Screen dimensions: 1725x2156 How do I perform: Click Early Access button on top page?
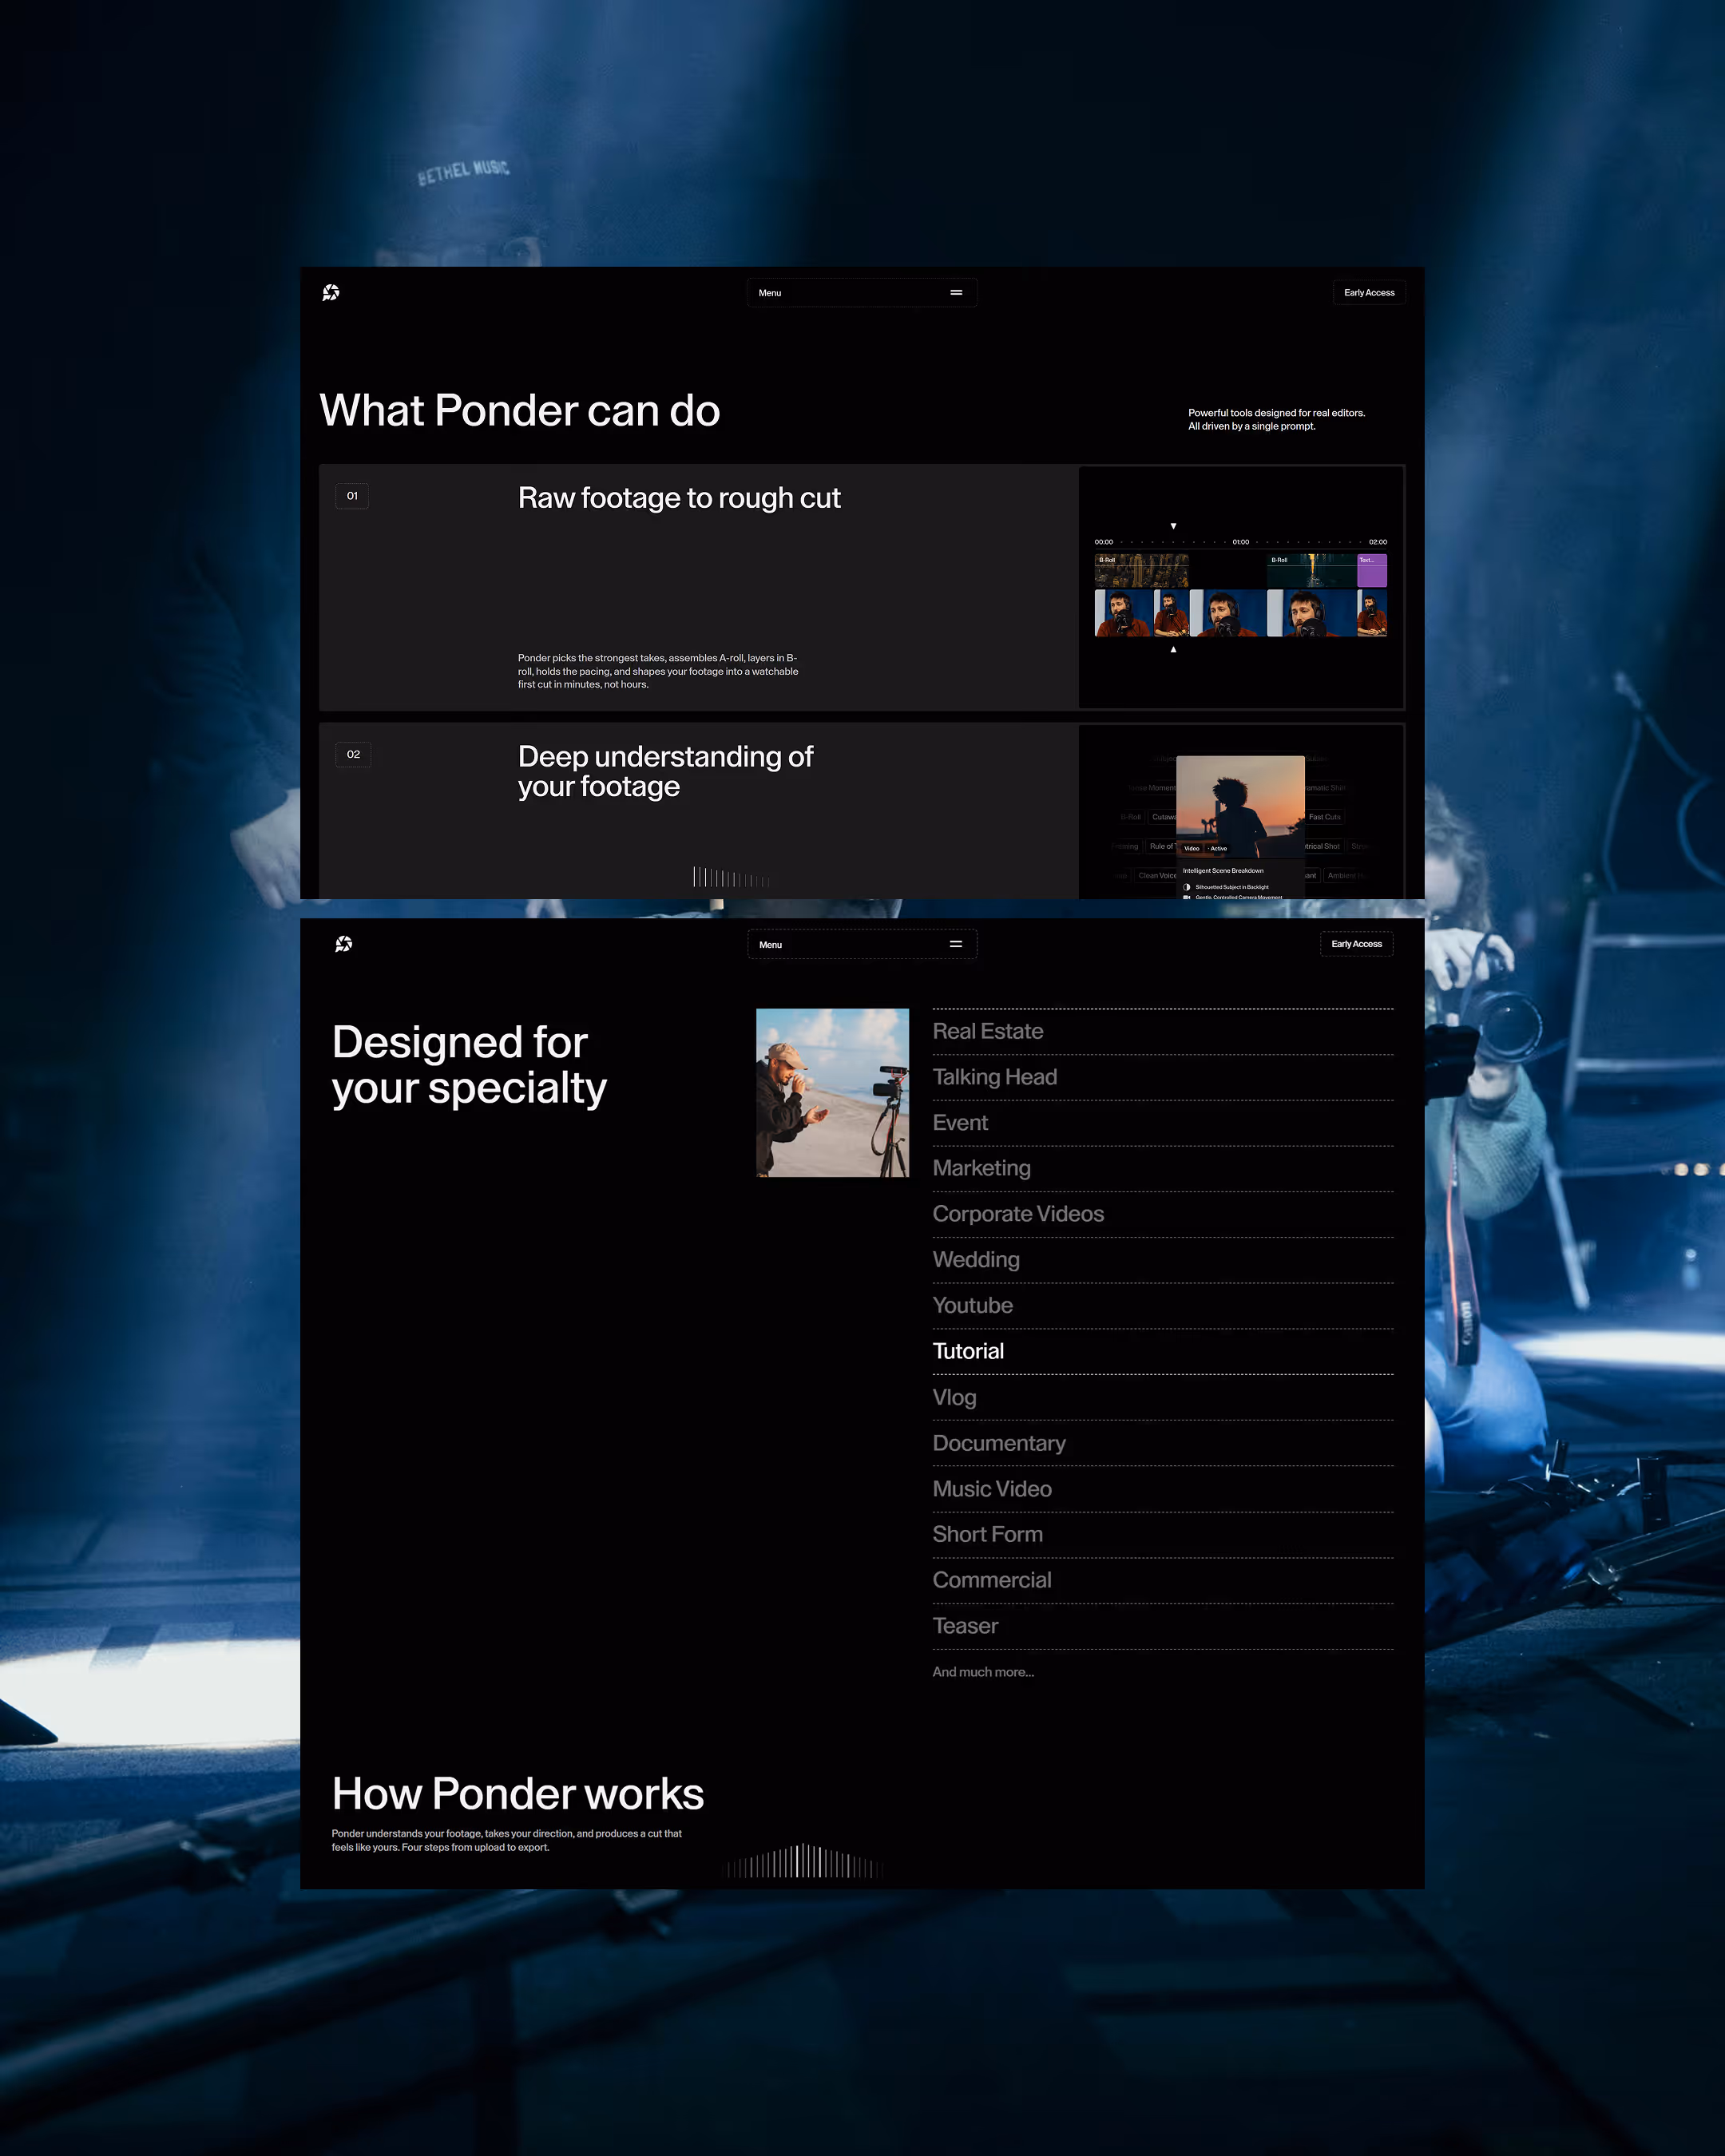pos(1369,293)
